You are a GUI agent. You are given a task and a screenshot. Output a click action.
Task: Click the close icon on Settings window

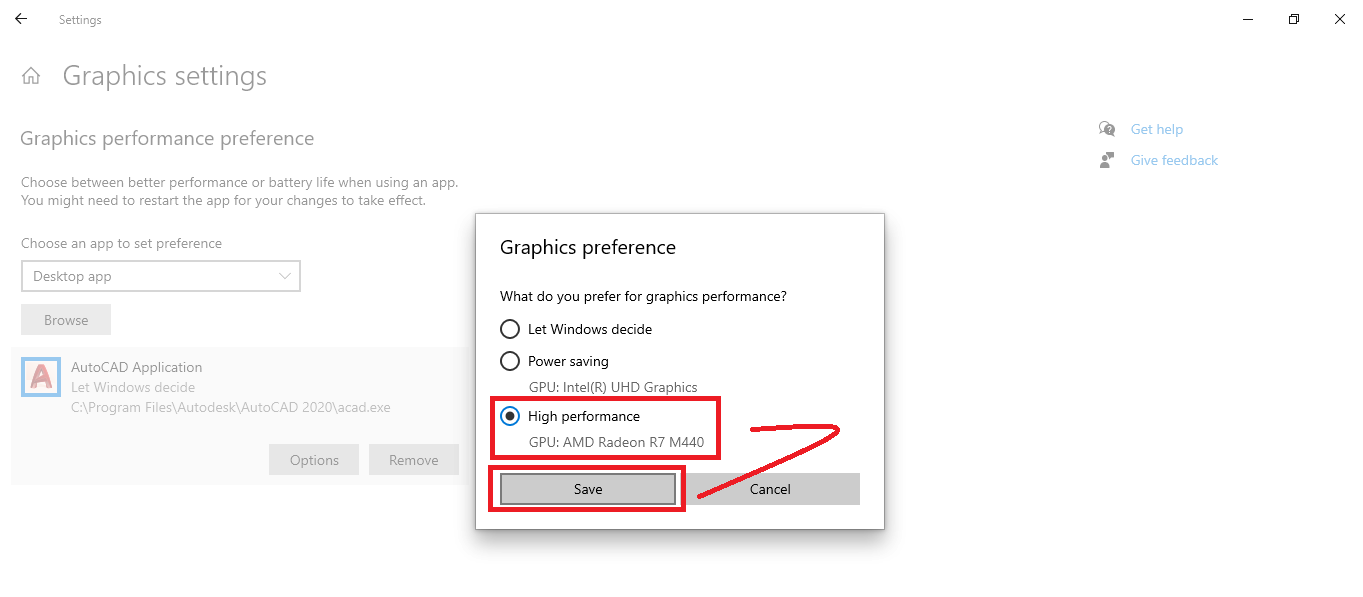tap(1339, 19)
